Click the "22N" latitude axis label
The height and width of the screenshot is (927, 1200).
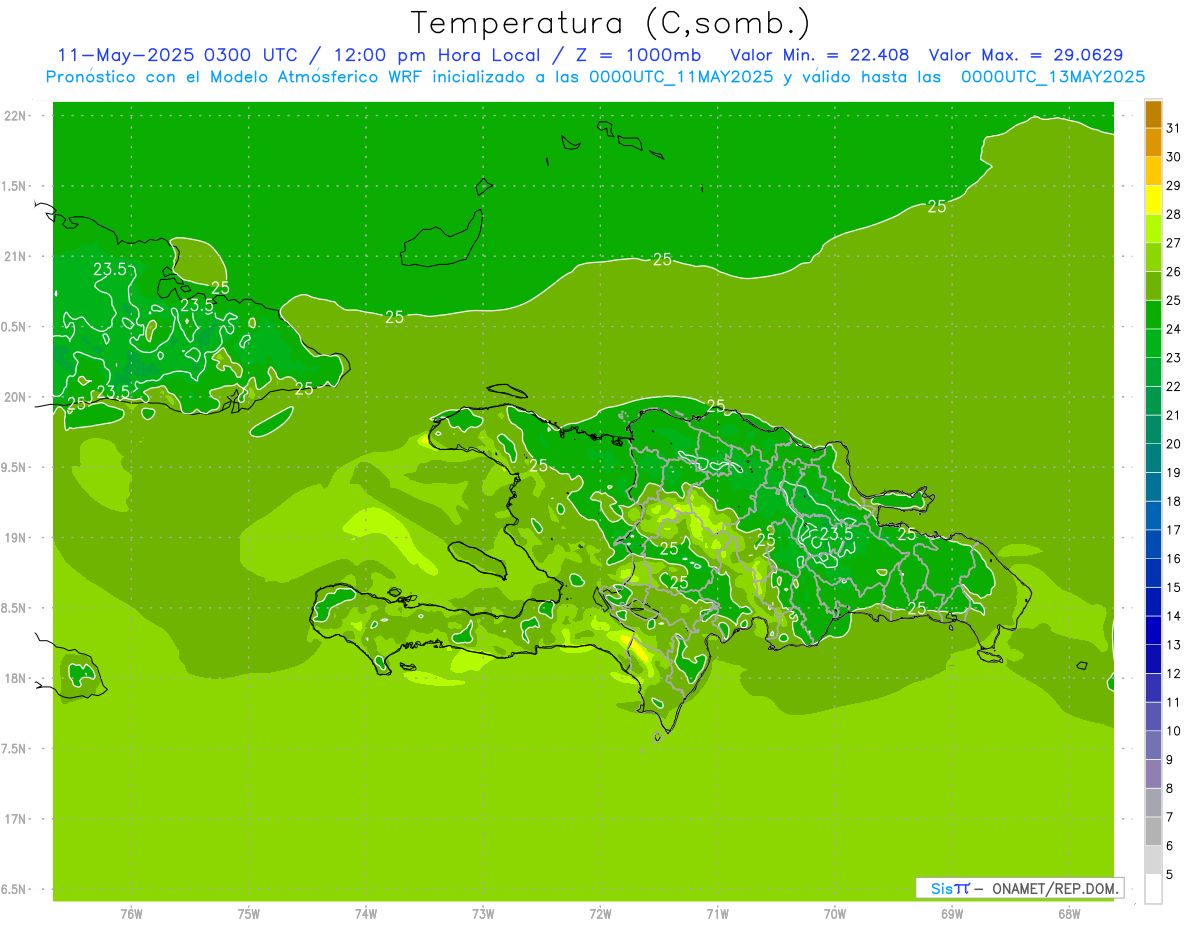[x=17, y=116]
